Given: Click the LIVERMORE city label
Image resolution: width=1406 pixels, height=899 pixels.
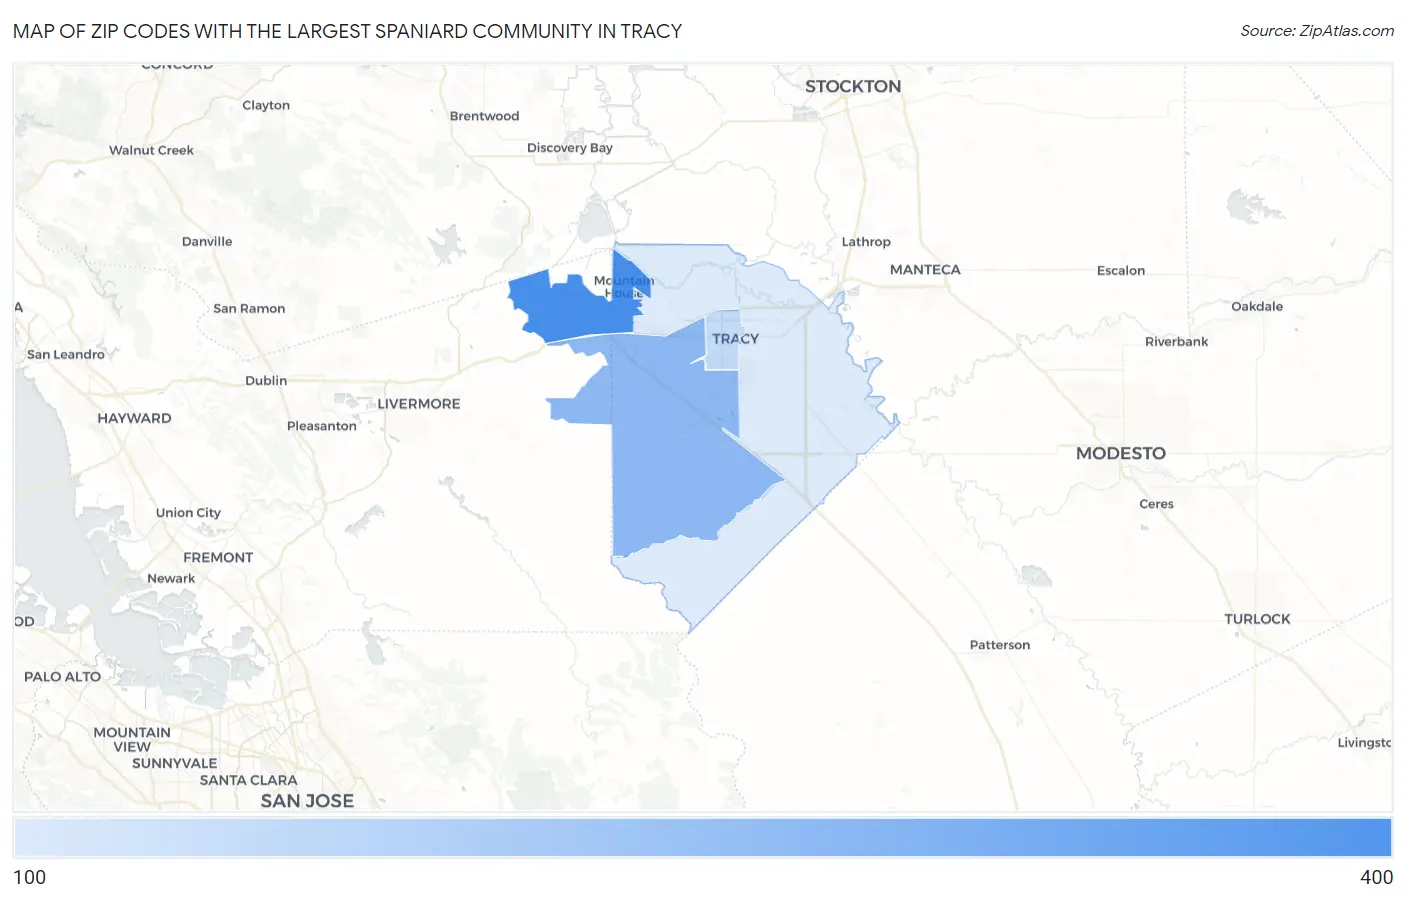Looking at the screenshot, I should click(419, 404).
